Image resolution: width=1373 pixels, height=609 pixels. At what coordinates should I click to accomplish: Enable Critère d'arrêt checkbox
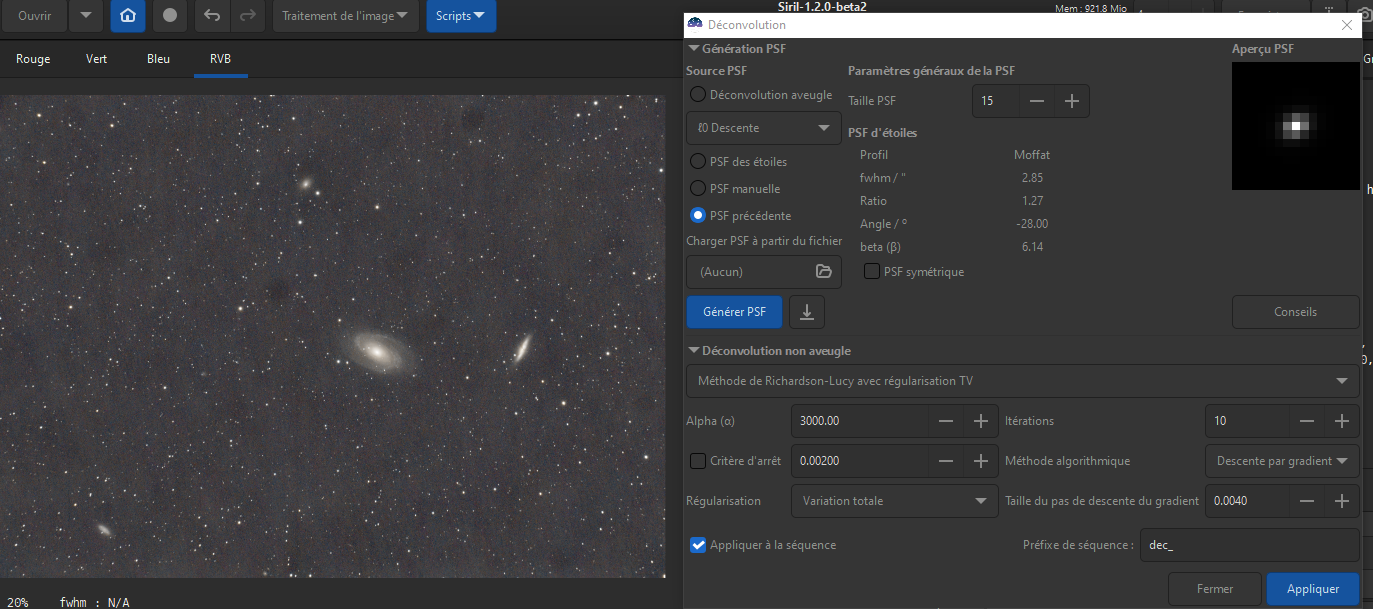click(x=698, y=461)
